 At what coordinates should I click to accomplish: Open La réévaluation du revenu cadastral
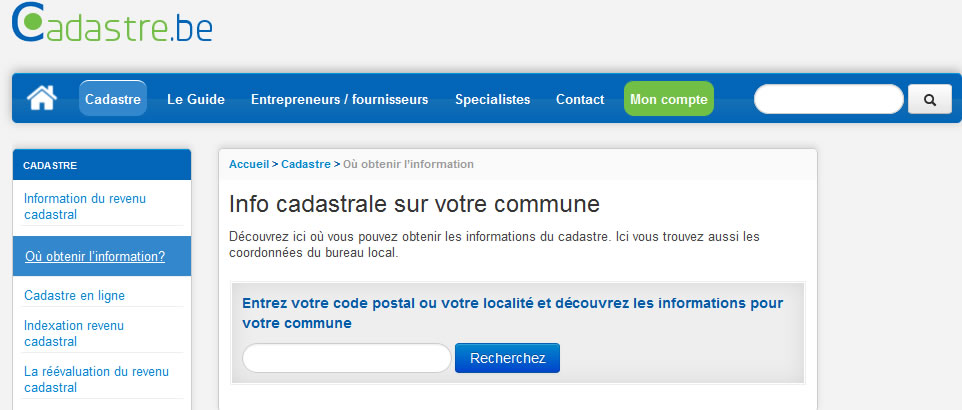click(96, 379)
